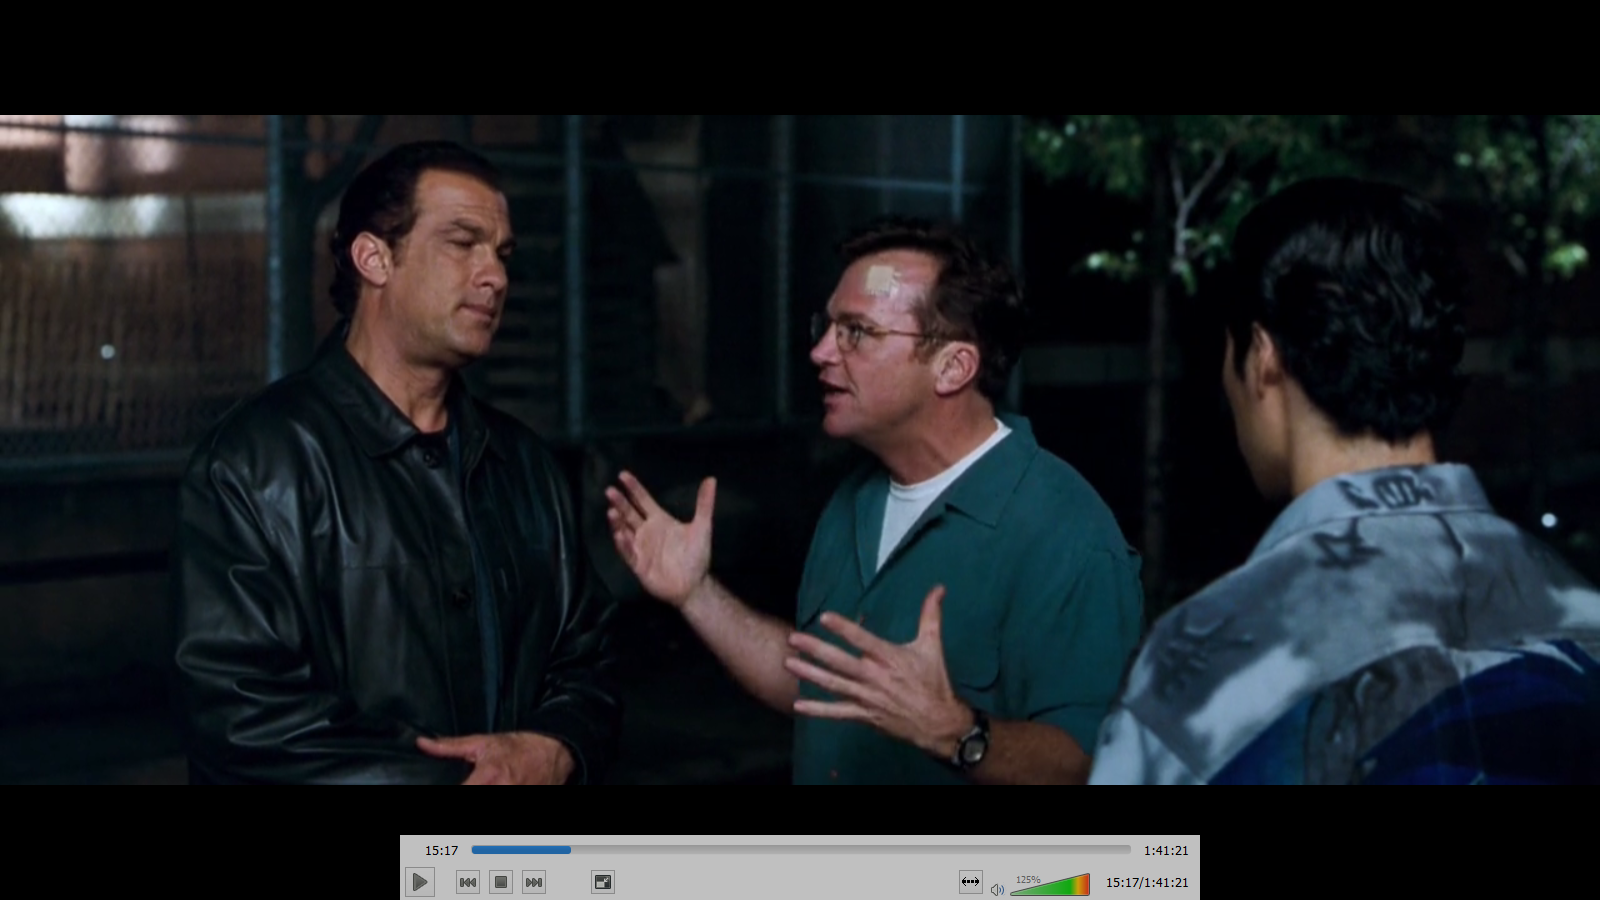Viewport: 1600px width, 900px height.
Task: Set the volume on the 125% slider
Action: click(1050, 885)
